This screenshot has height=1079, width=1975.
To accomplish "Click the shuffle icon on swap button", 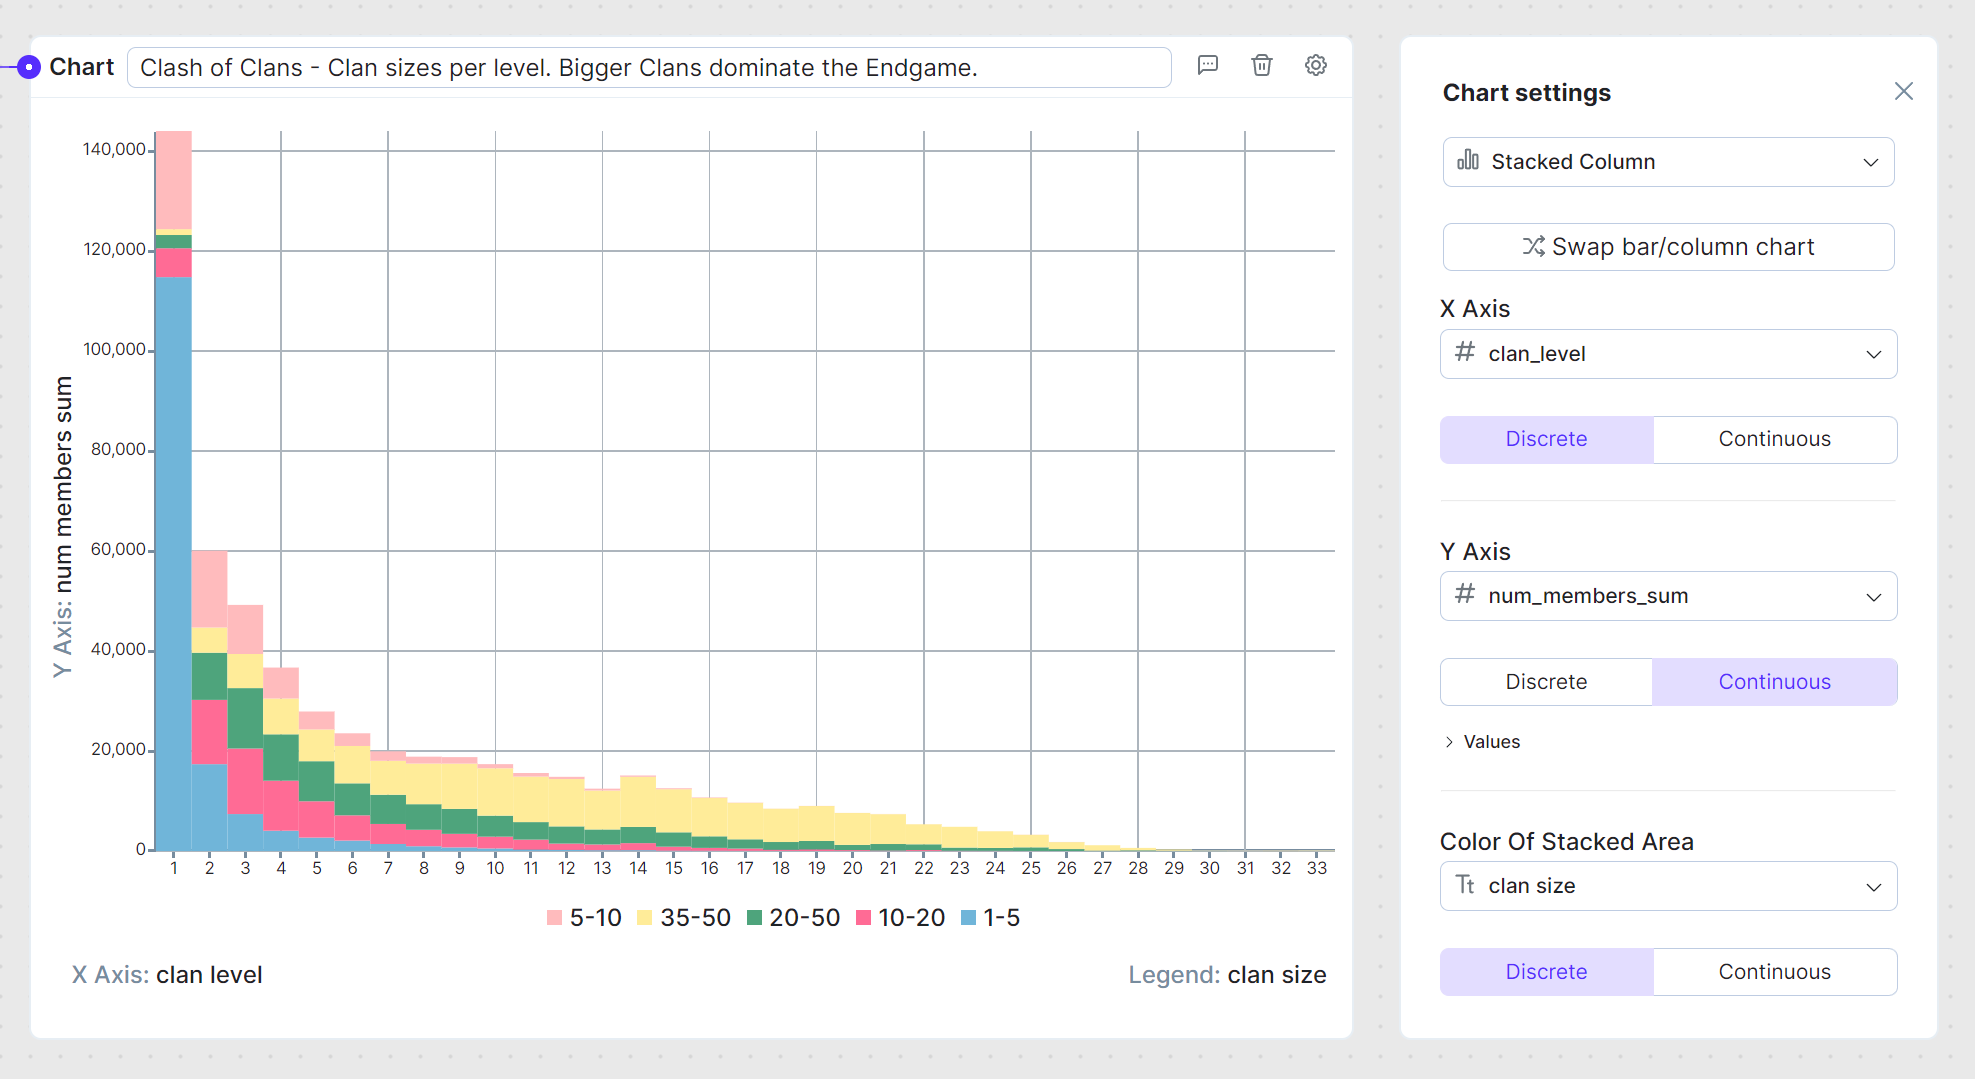I will [x=1533, y=246].
